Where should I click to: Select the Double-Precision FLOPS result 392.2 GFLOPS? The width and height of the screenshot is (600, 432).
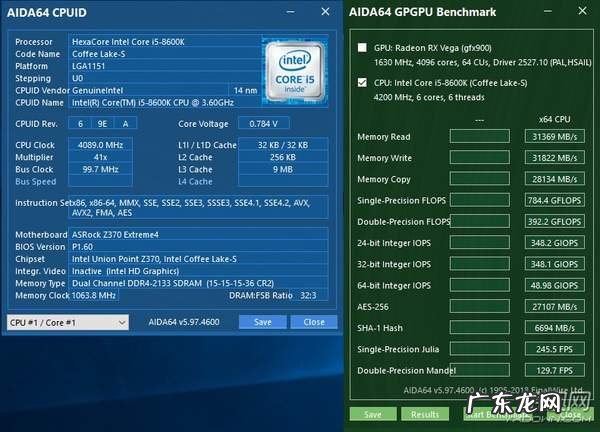[x=554, y=222]
